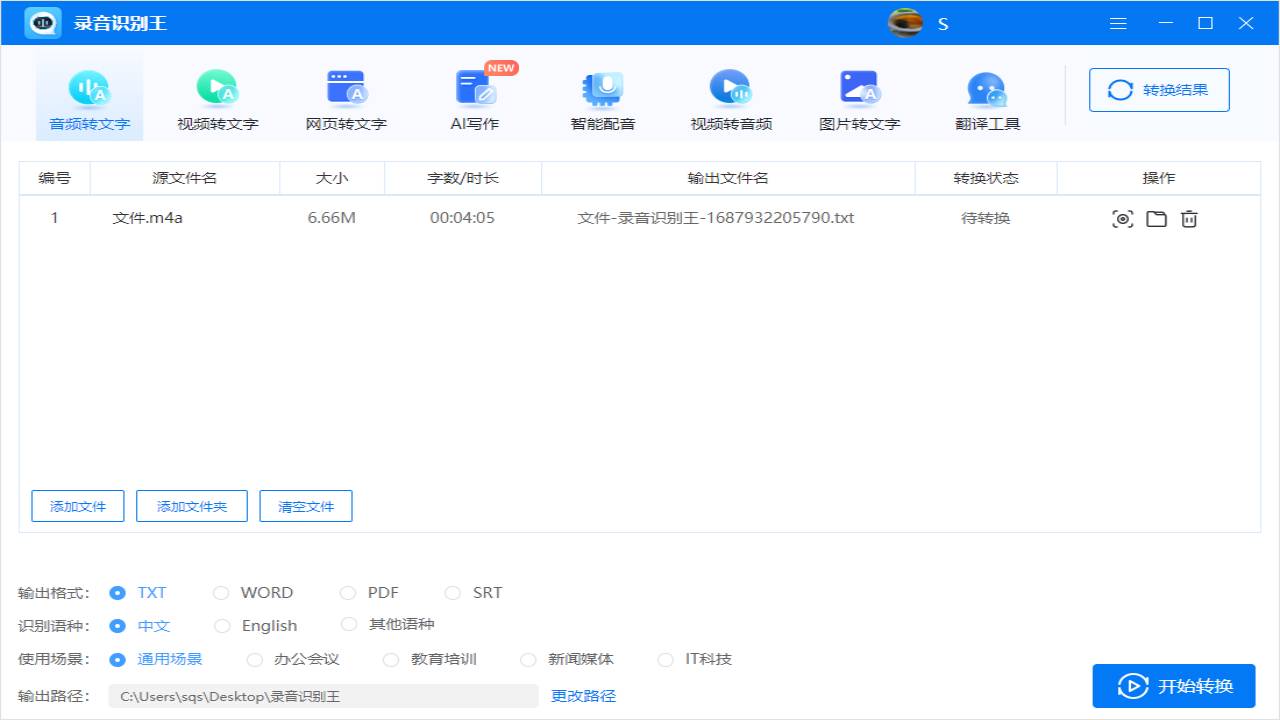The image size is (1280, 720).
Task: Open the 翻译工具 translation tool
Action: 986,95
